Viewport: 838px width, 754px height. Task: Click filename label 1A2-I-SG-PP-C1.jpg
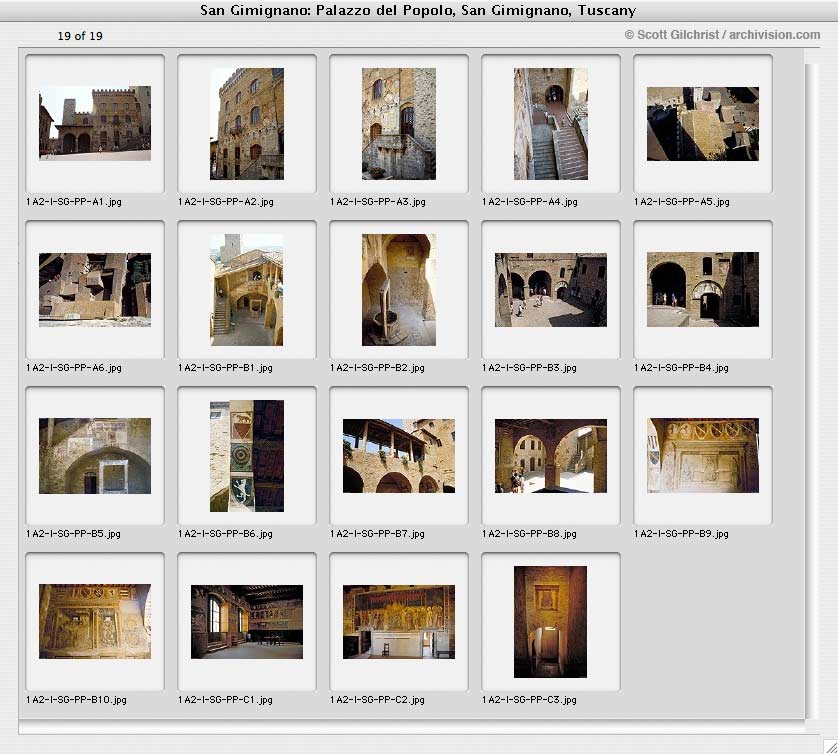[225, 700]
